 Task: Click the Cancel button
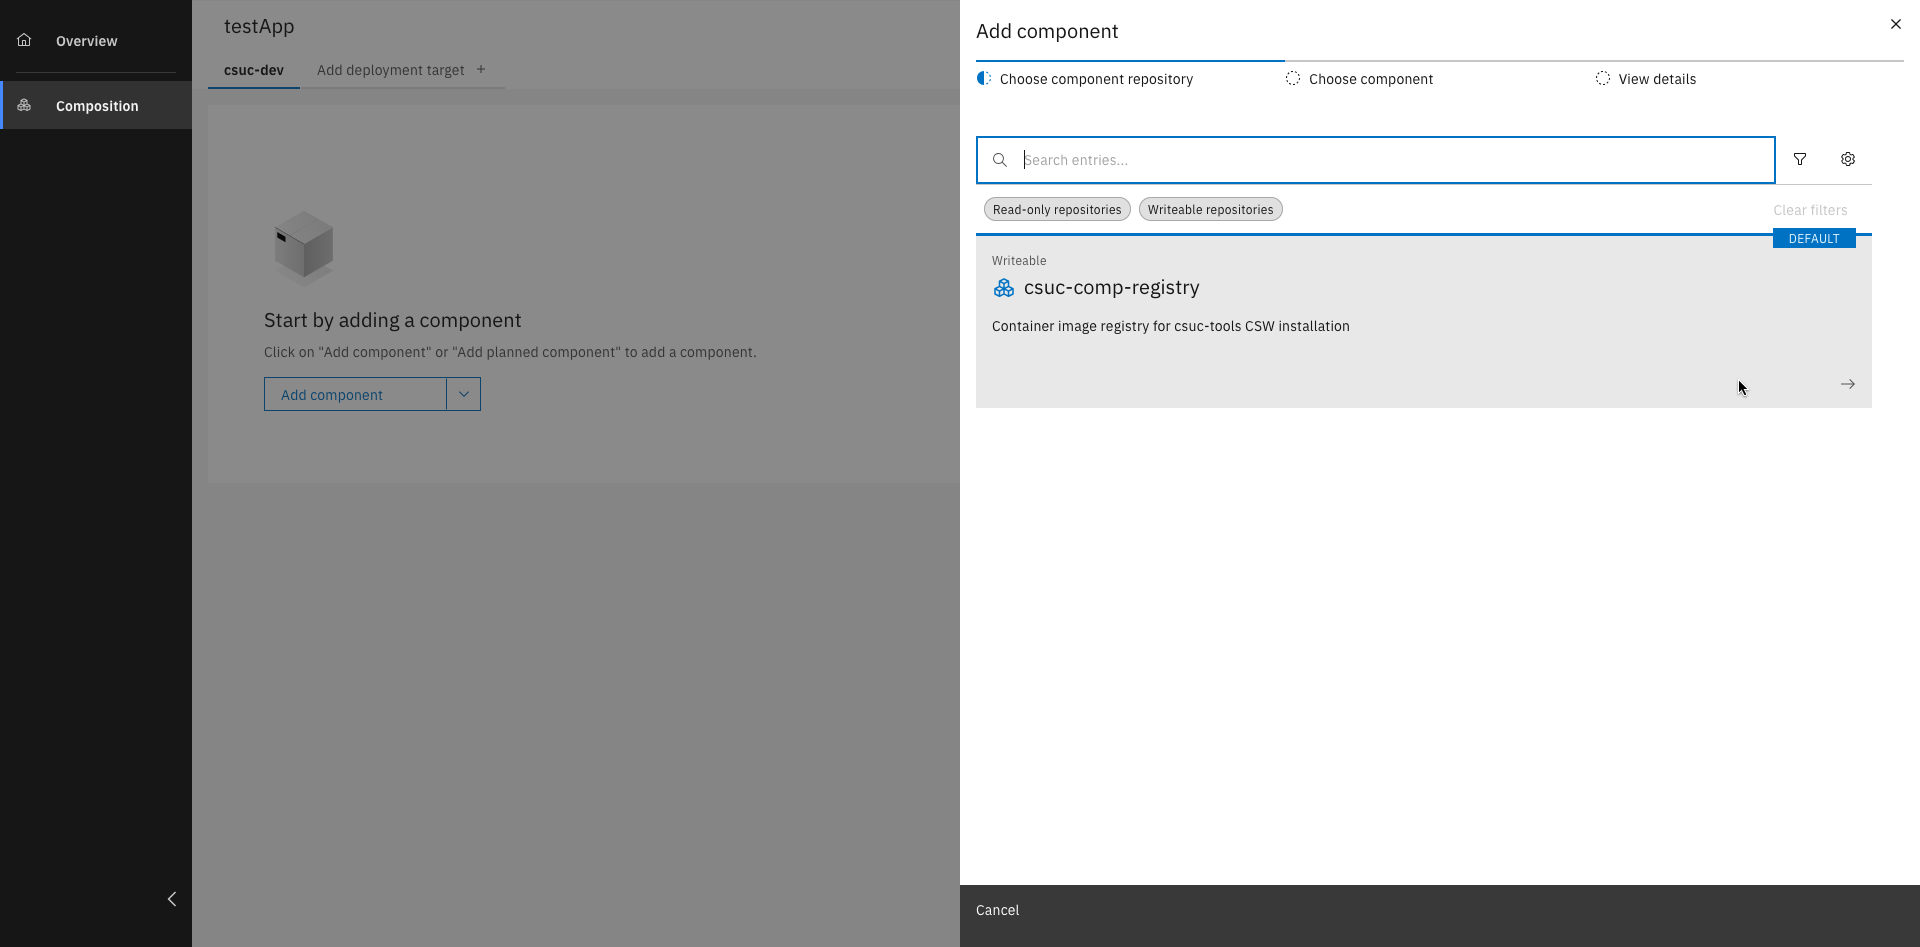(x=997, y=910)
